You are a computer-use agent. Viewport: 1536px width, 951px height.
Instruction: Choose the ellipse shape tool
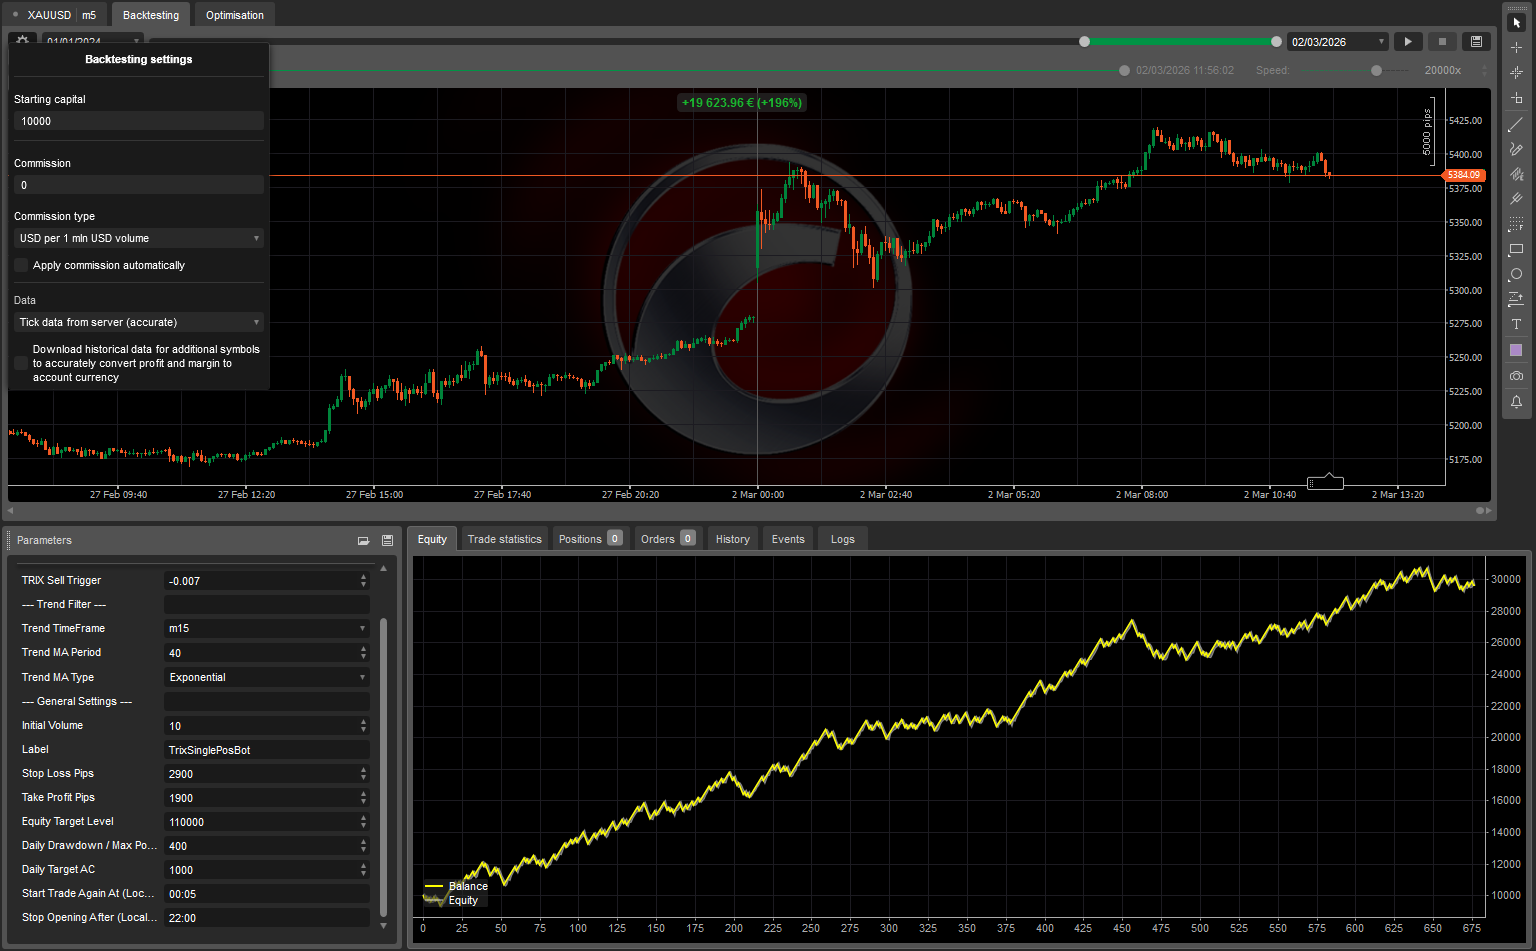[1516, 274]
